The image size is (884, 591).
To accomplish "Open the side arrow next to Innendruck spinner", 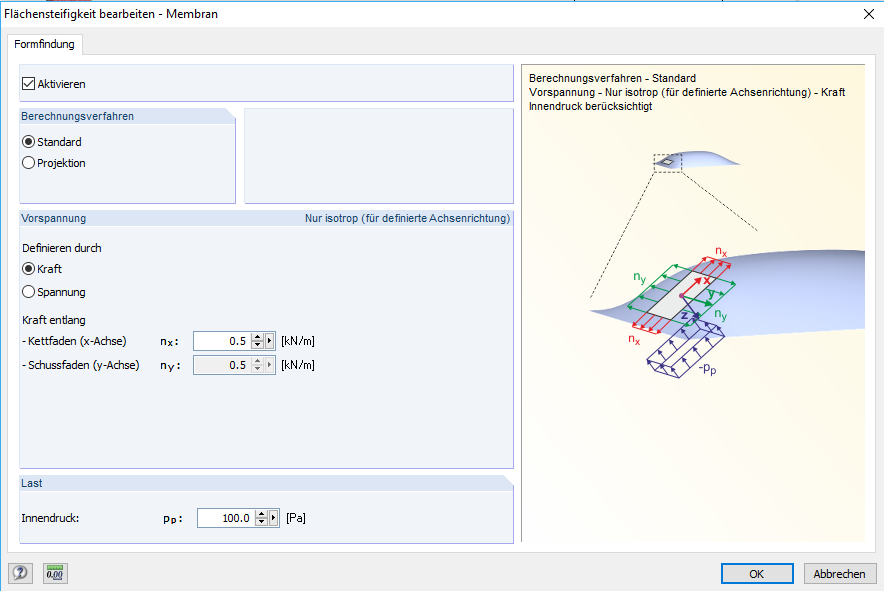I will [274, 517].
